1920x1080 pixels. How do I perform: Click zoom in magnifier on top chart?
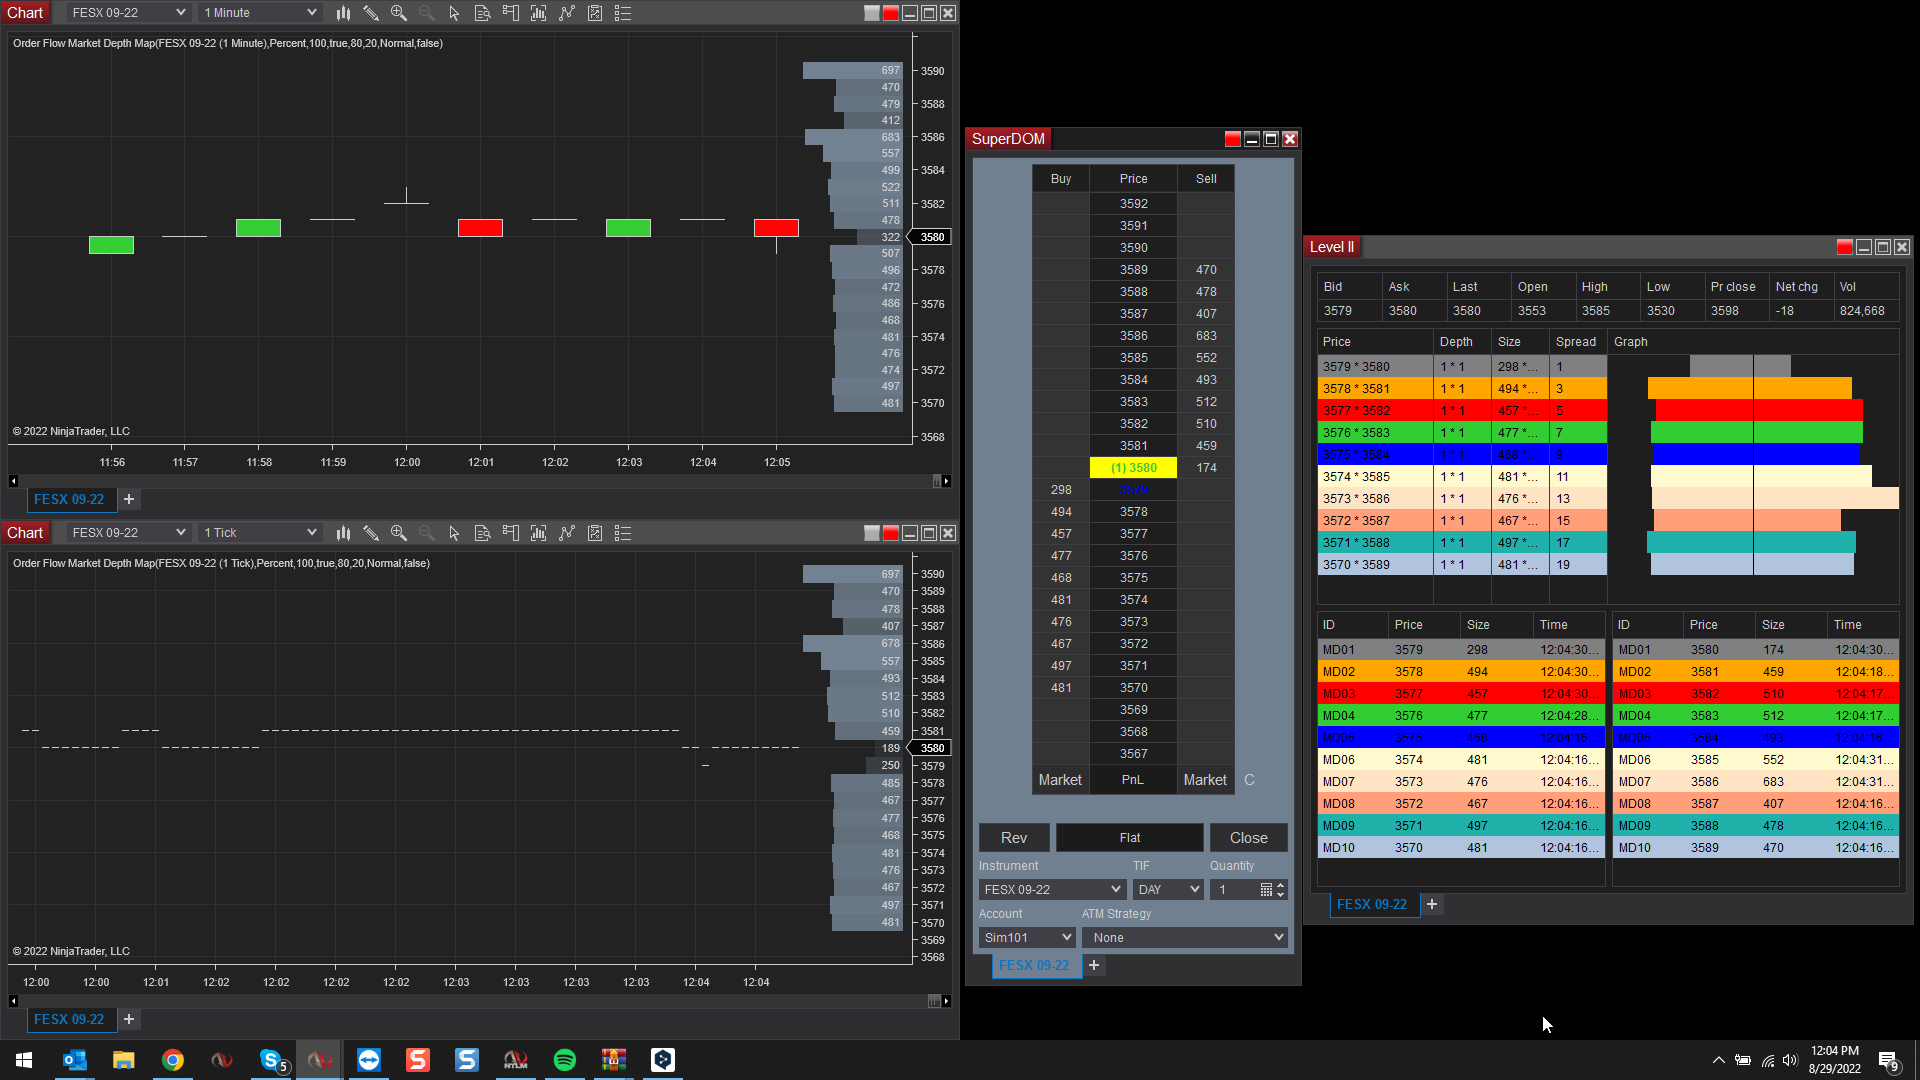click(x=399, y=13)
